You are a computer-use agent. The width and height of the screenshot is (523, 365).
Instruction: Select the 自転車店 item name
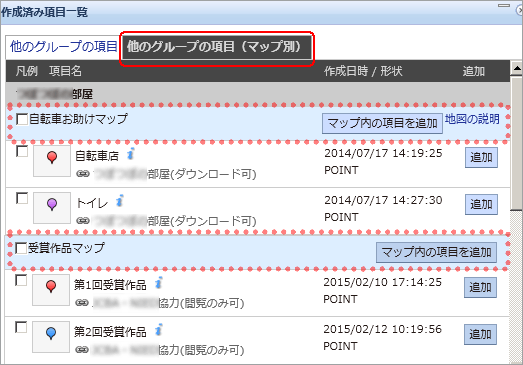97,156
